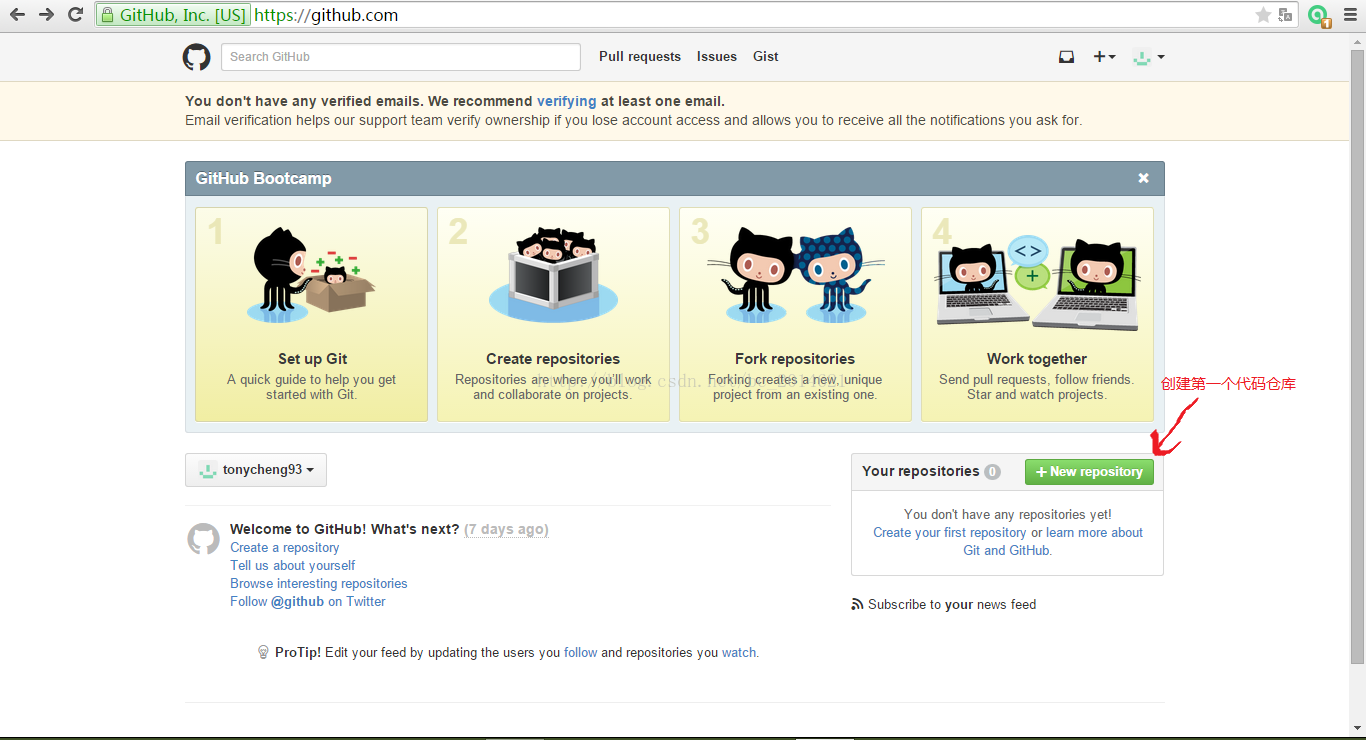
Task: Click the RSS feed icon
Action: pos(857,605)
